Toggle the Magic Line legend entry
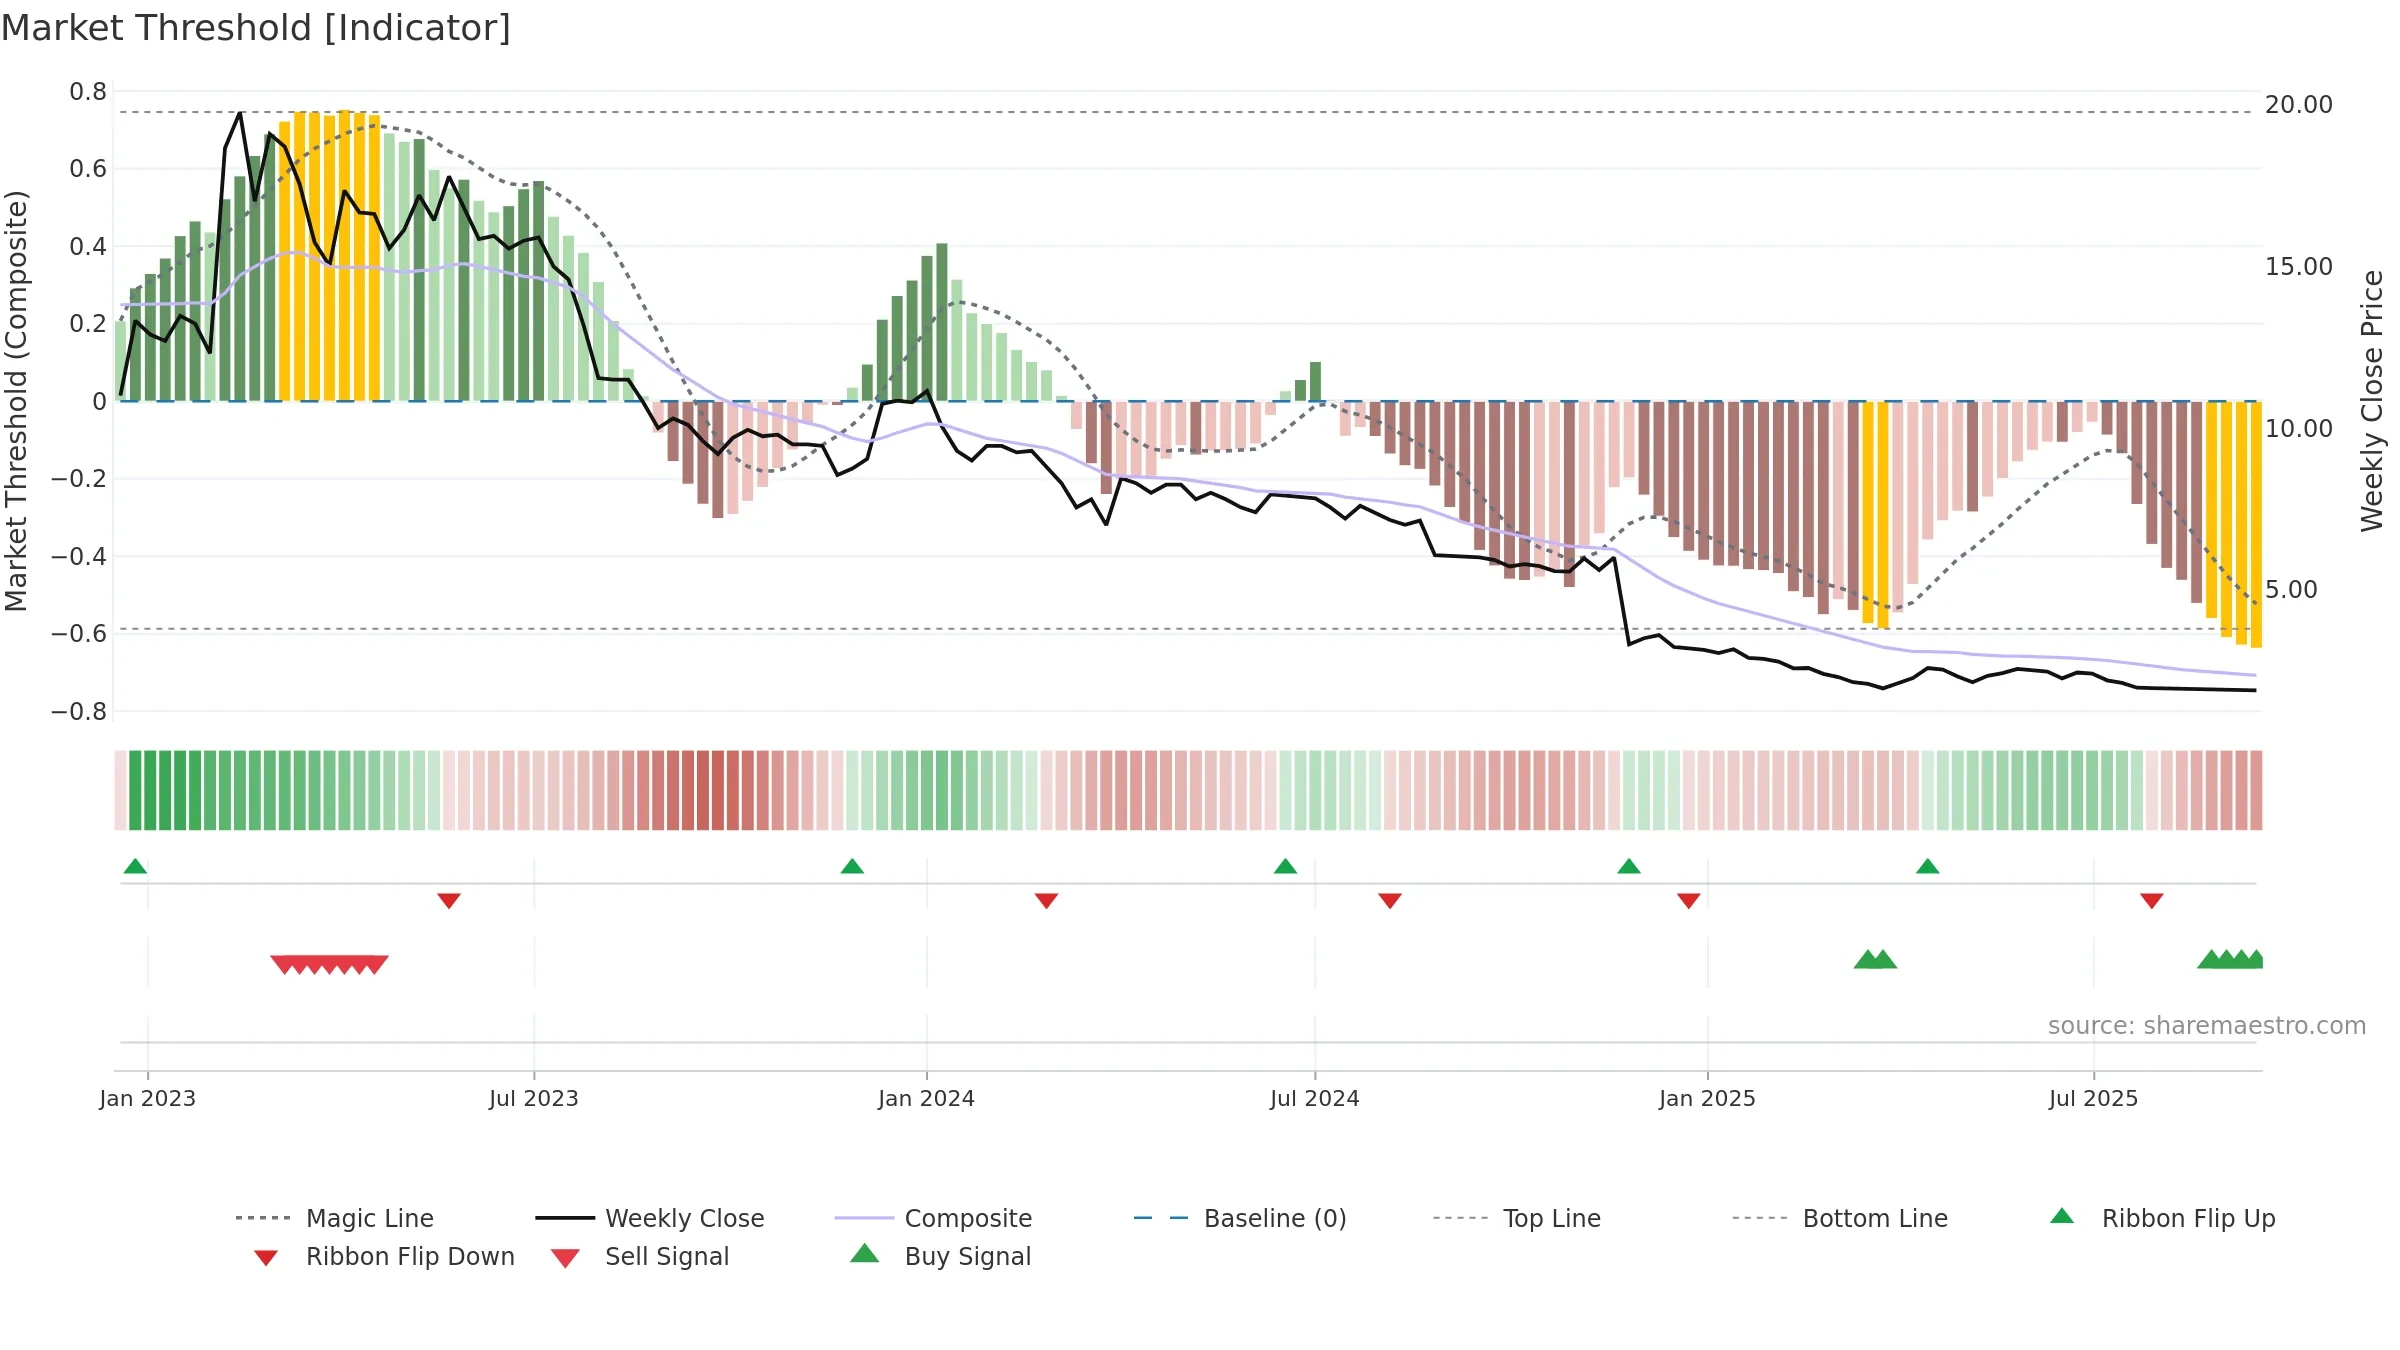The height and width of the screenshot is (1350, 2400). 334,1218
